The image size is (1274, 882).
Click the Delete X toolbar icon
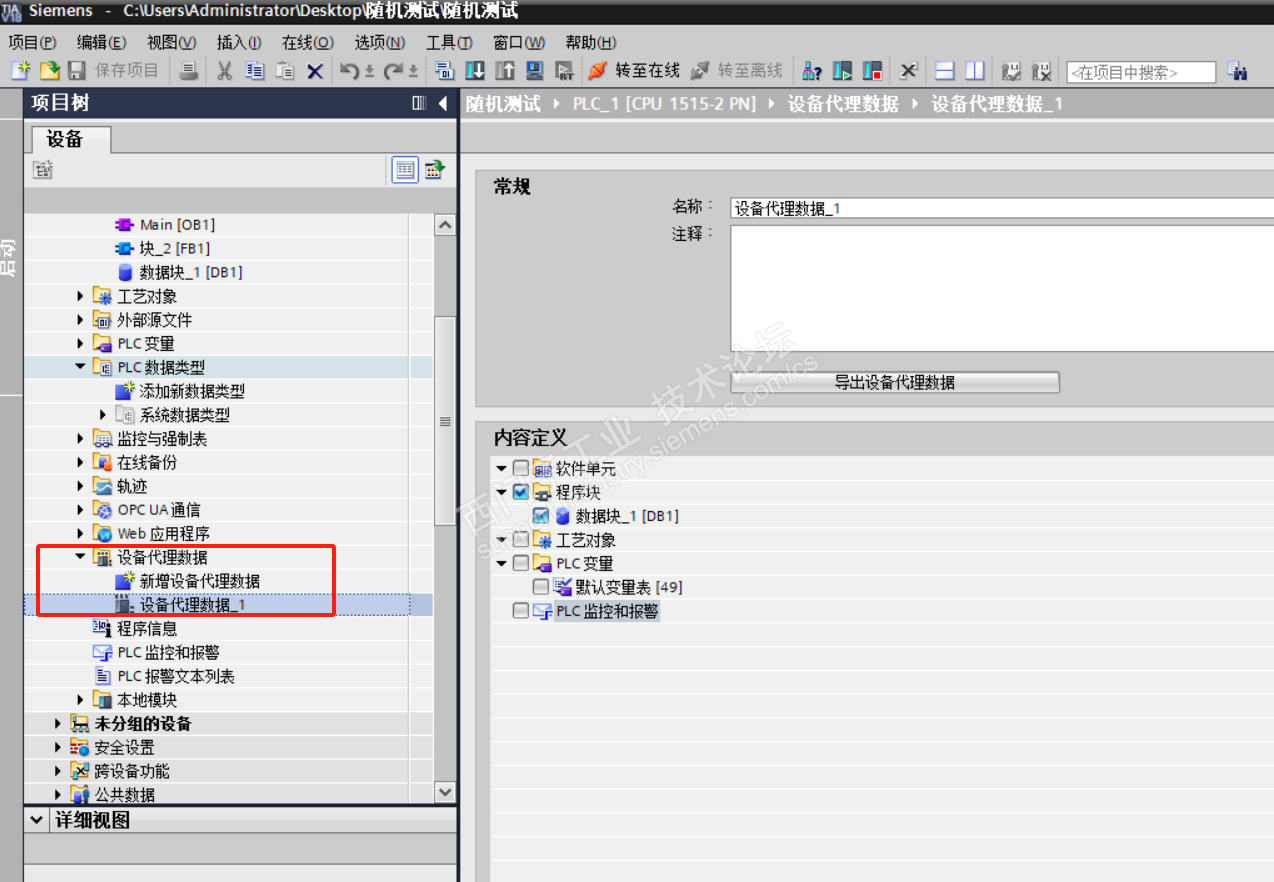point(315,71)
